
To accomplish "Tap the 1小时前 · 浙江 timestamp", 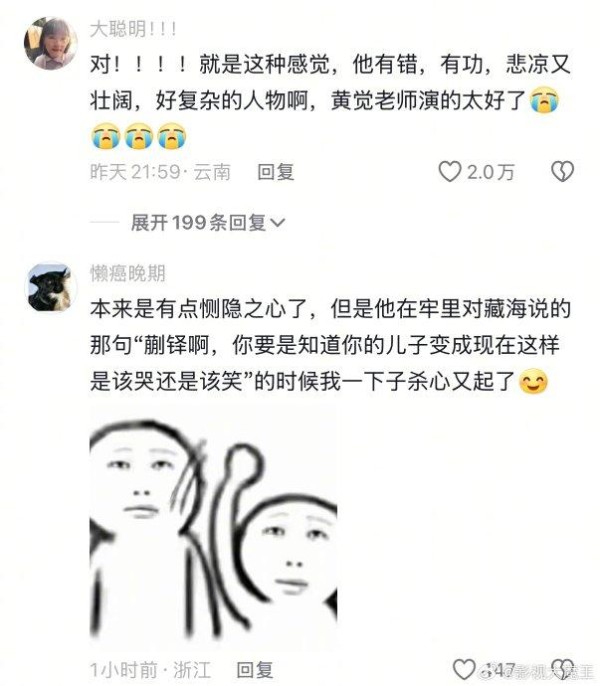I will (x=150, y=670).
